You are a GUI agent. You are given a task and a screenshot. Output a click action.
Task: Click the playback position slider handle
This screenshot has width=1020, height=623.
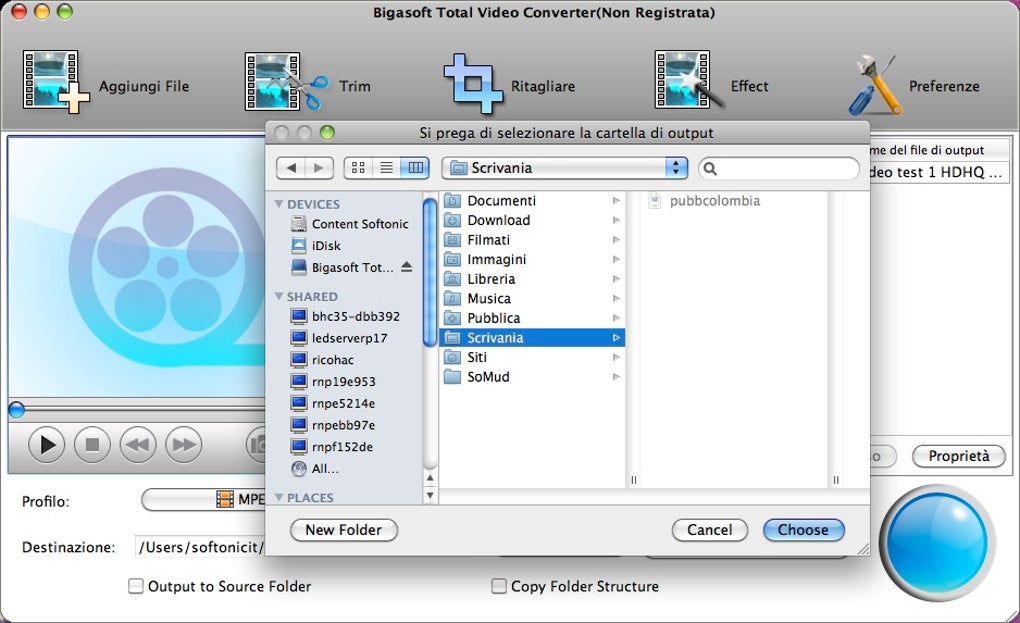(16, 410)
